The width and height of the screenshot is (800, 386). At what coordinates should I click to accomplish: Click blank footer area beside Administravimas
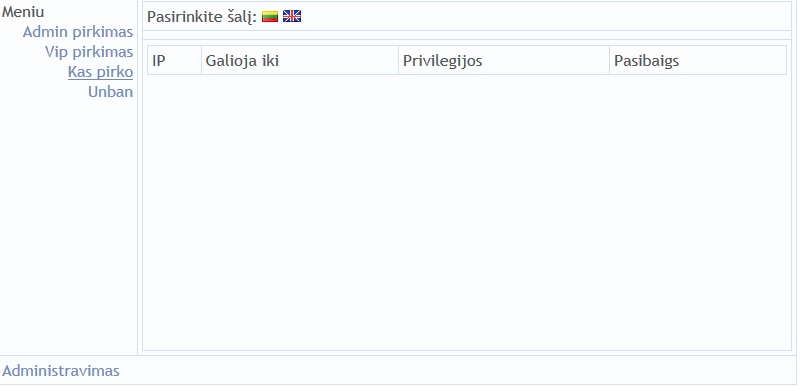coord(457,371)
